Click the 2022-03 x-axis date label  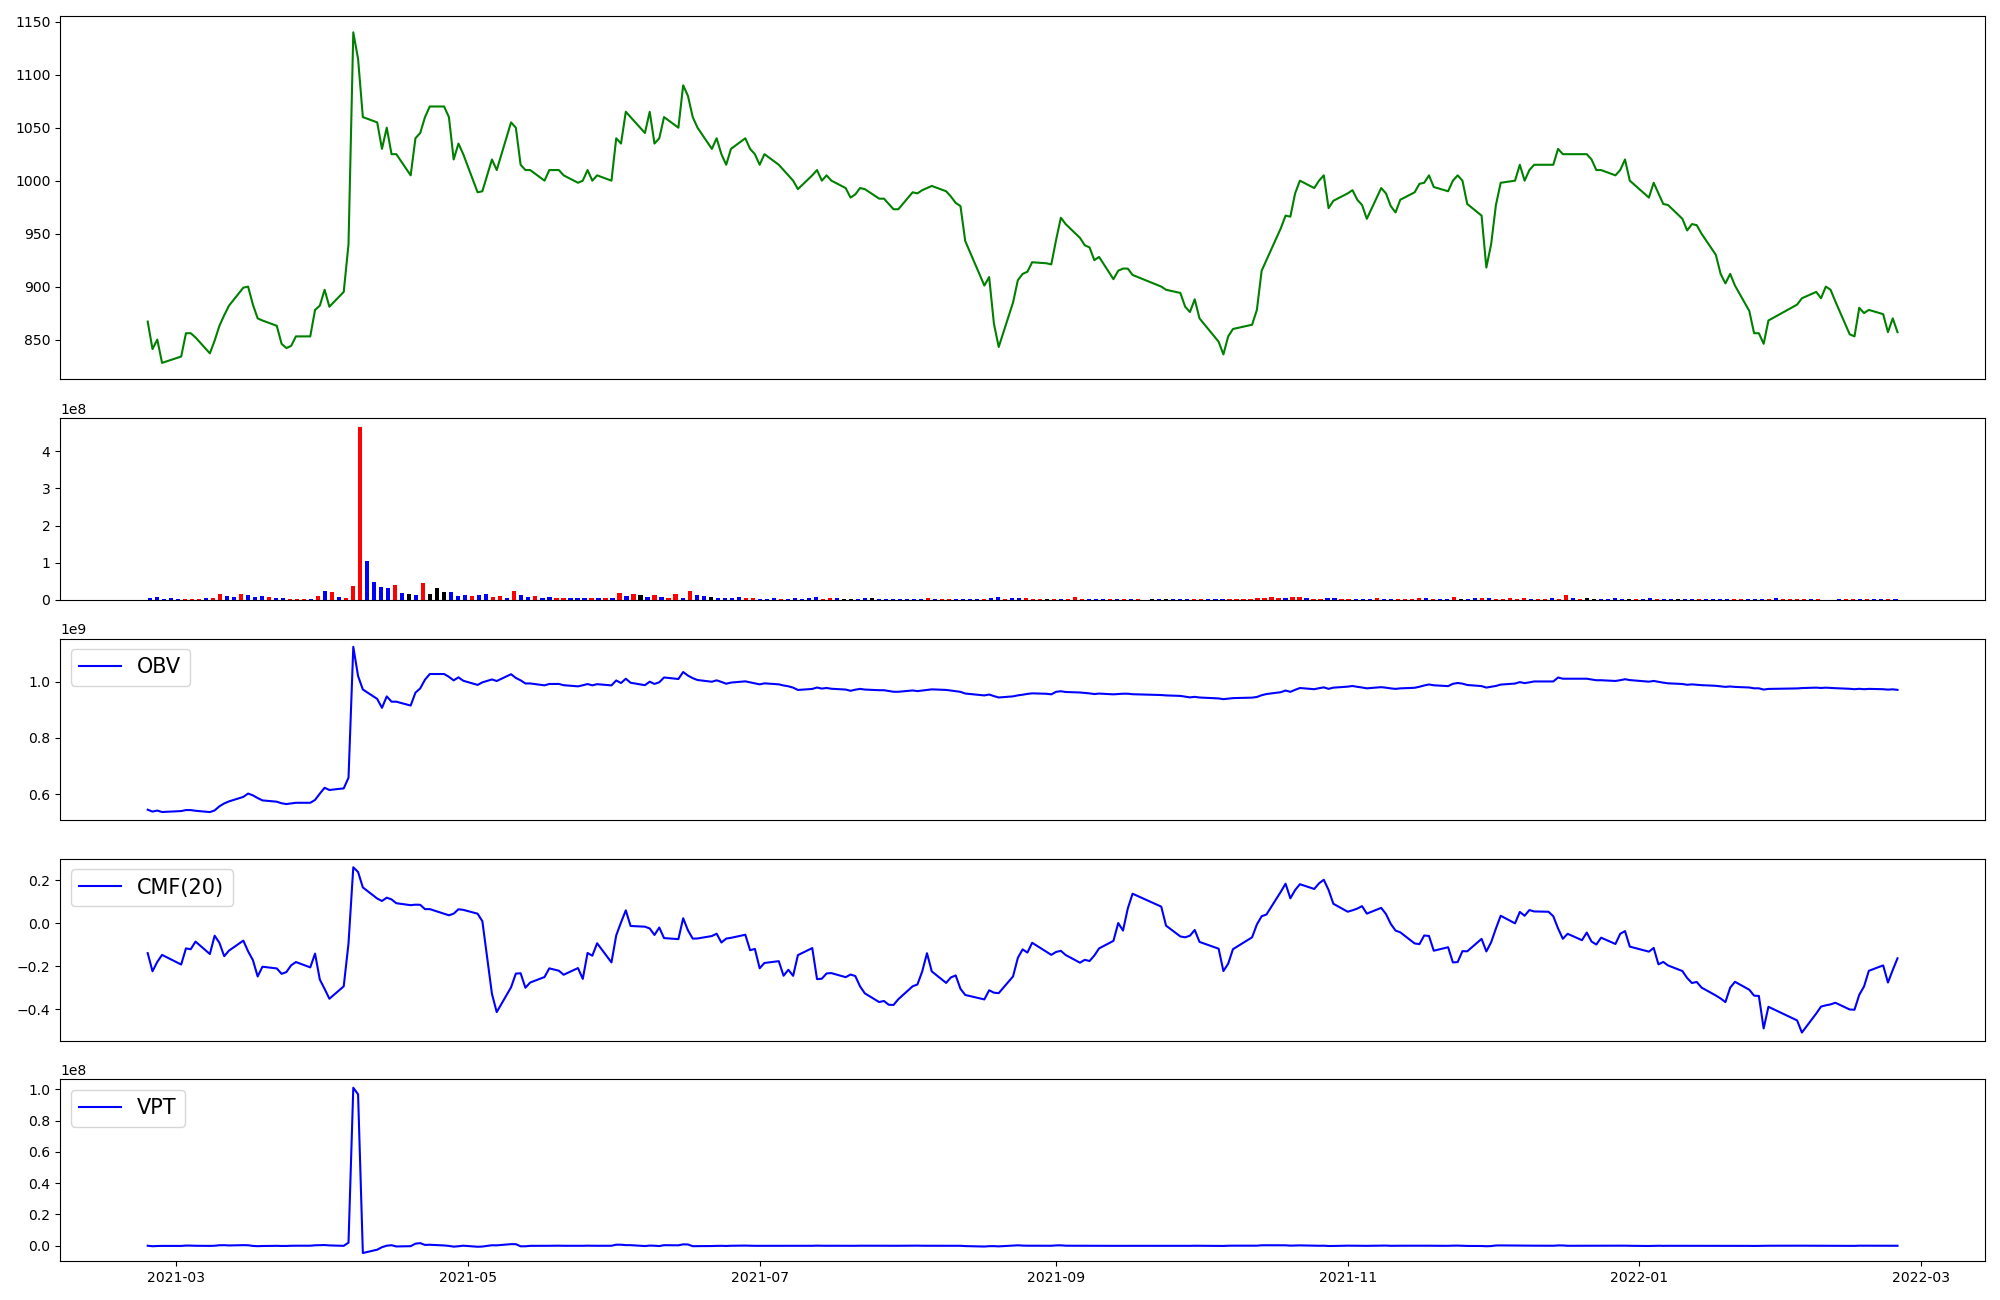tap(1922, 1277)
